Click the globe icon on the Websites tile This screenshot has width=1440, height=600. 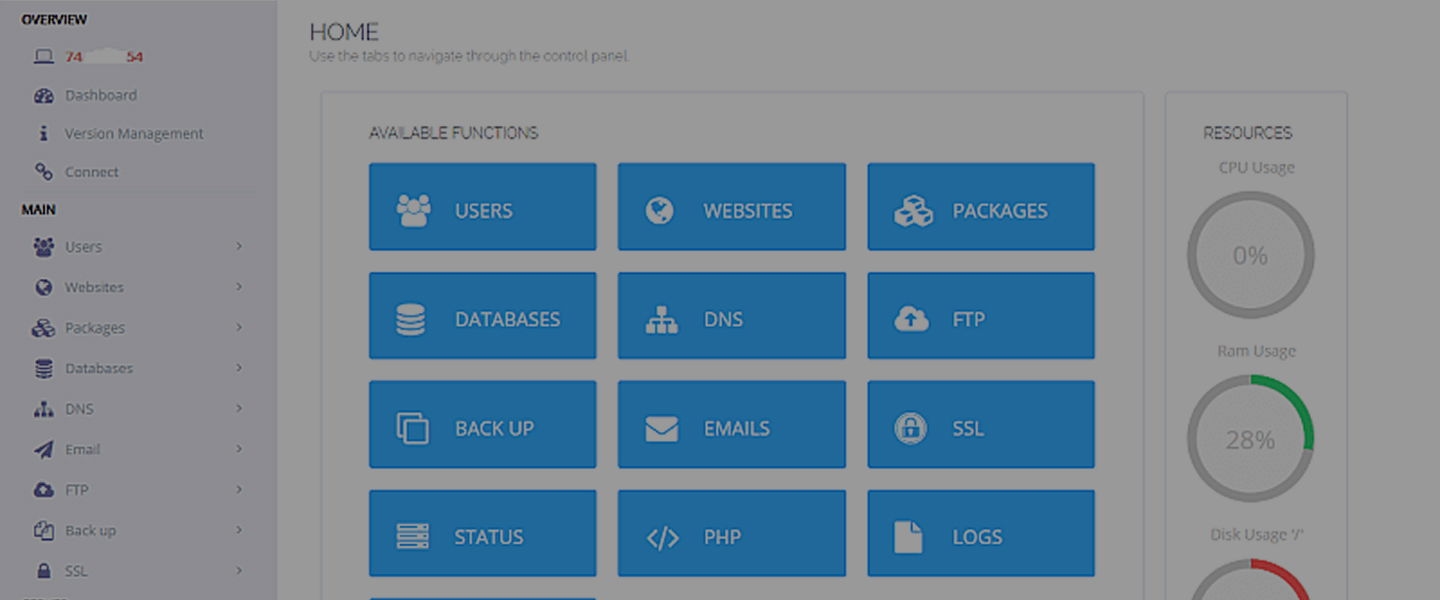point(658,209)
